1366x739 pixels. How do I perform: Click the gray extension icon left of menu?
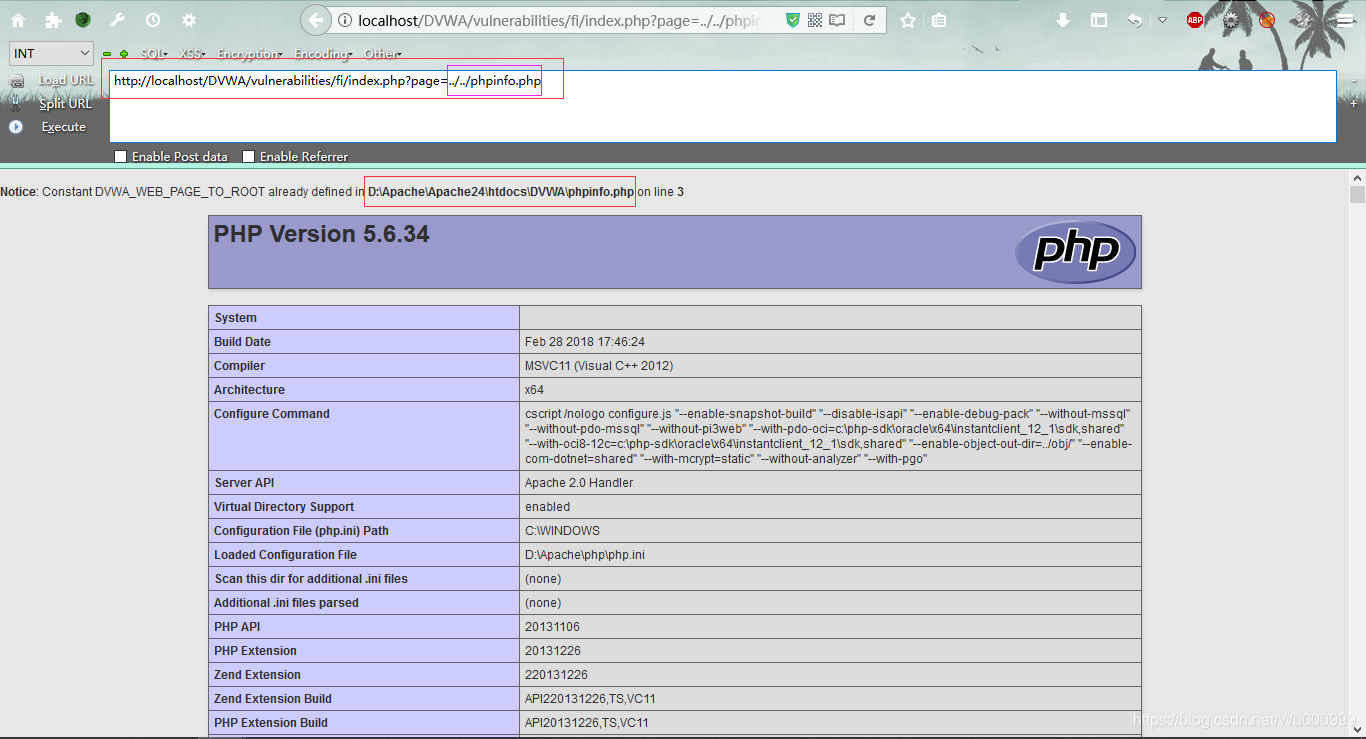coord(1302,20)
